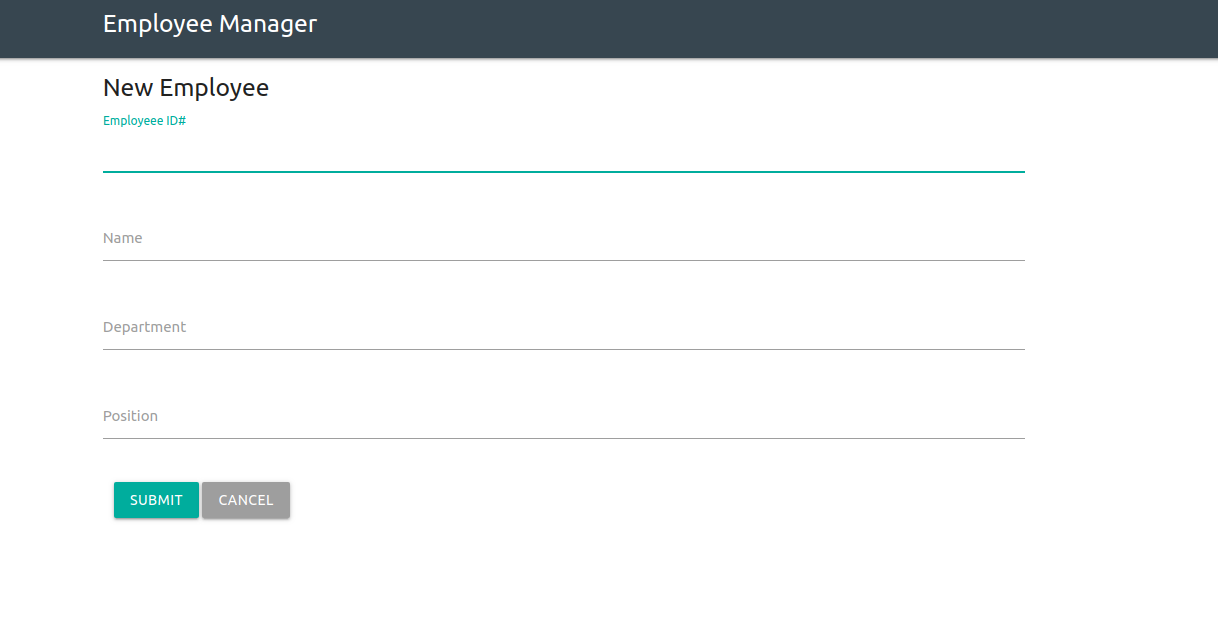Focus the Employee ID# input field
This screenshot has width=1218, height=626.
click(x=563, y=152)
